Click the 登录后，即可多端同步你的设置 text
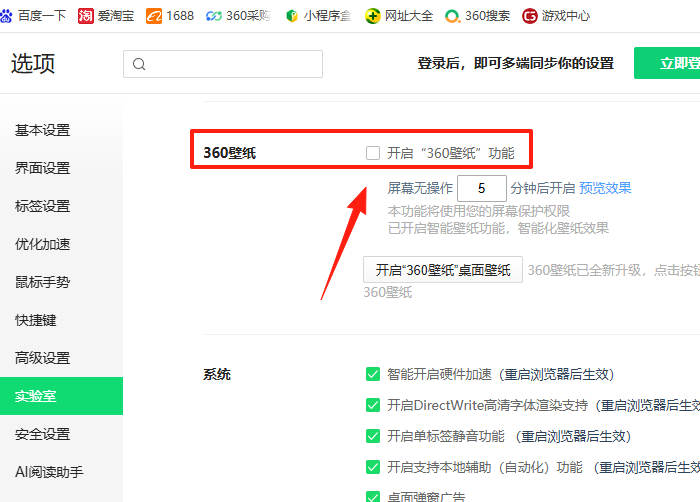This screenshot has height=502, width=700. (x=516, y=63)
